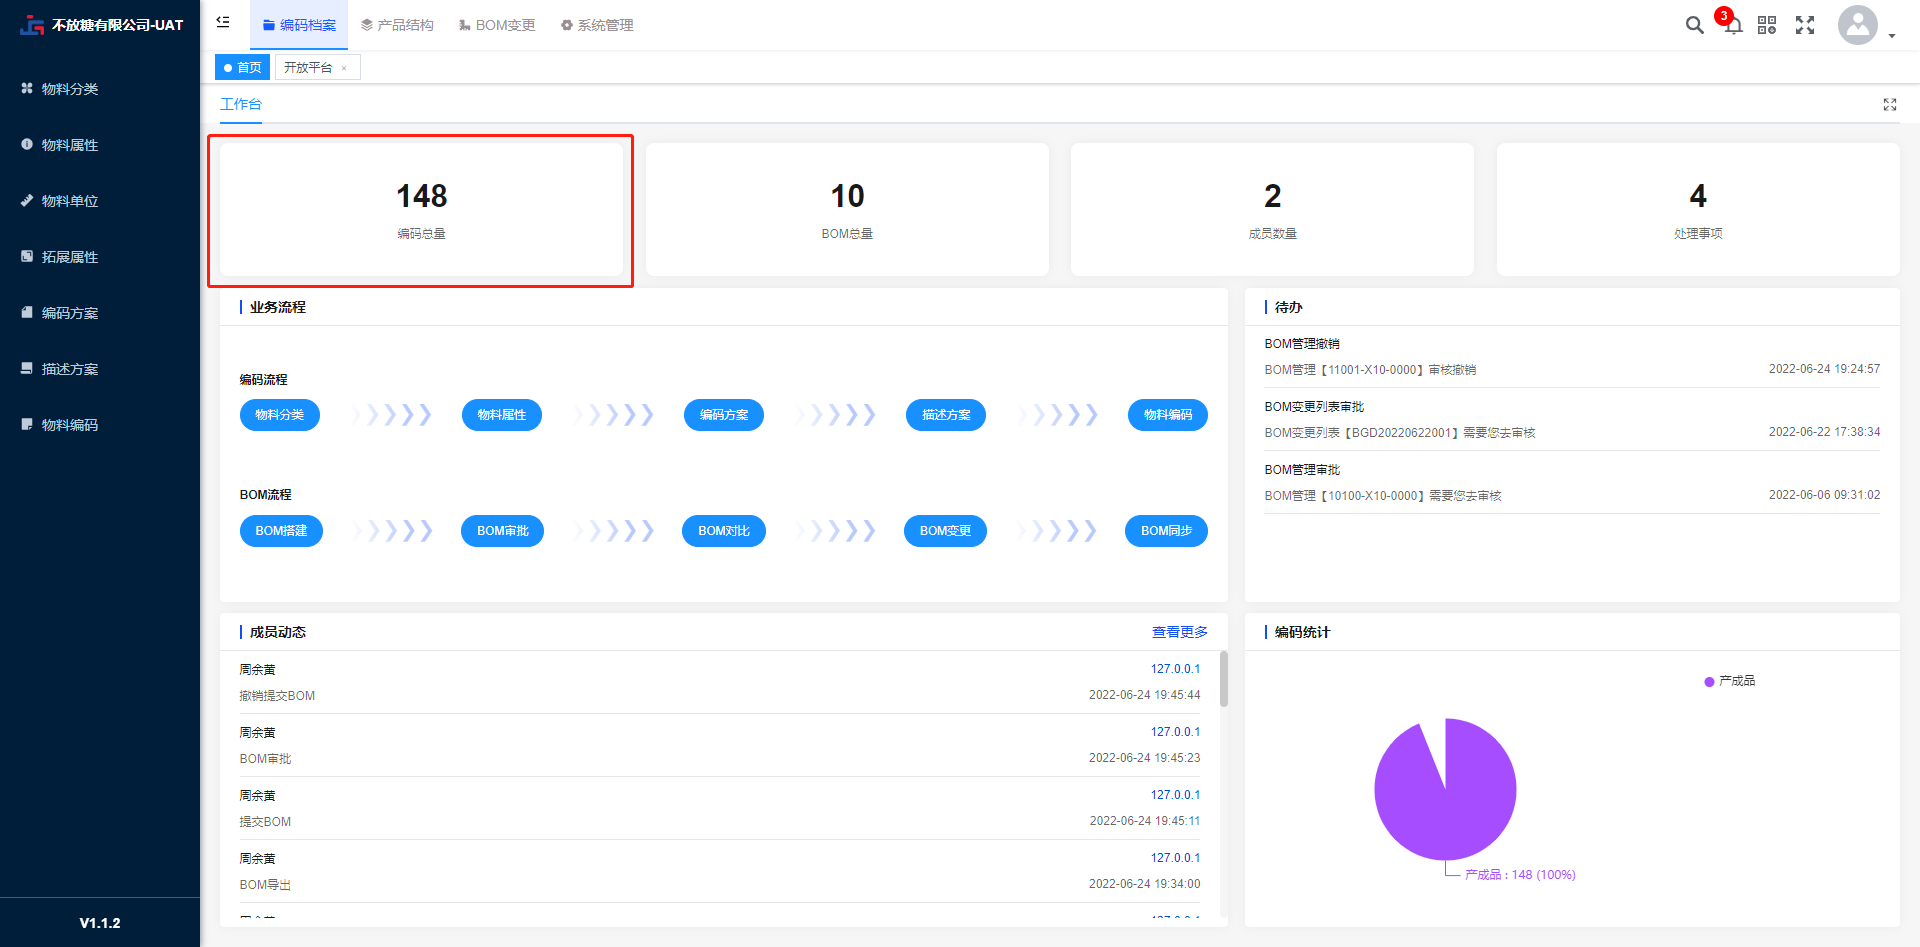Close the 开放平台 tab
This screenshot has width=1920, height=947.
click(344, 68)
